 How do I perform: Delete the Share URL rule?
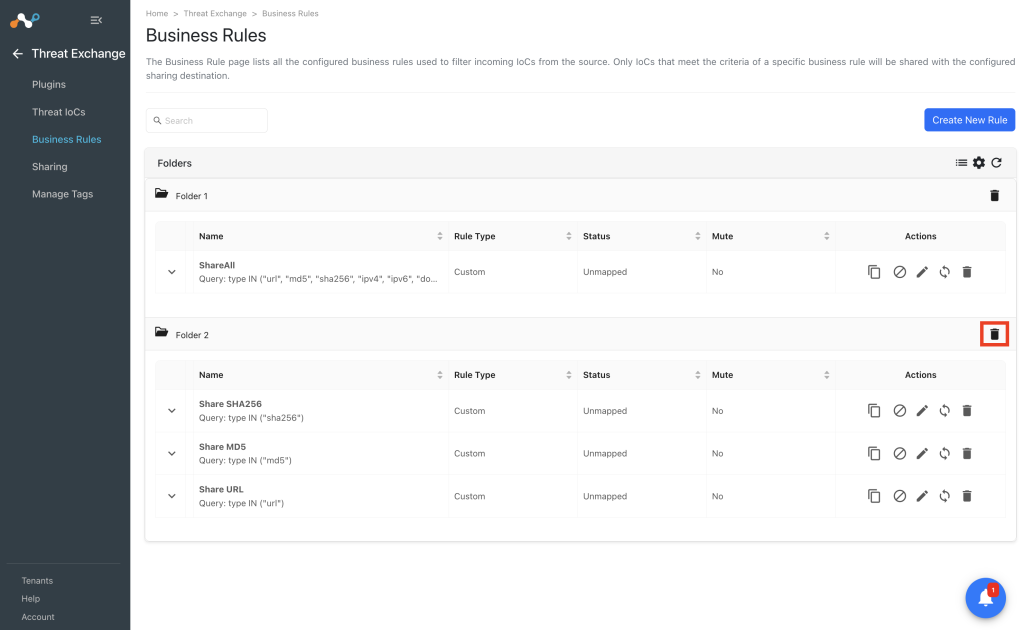coord(967,496)
